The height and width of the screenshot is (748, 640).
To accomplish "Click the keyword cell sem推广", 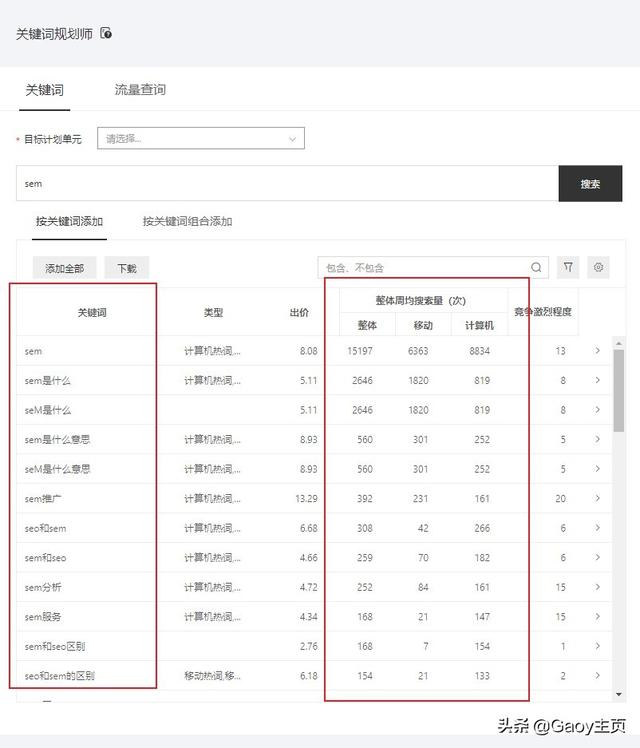I will [43, 499].
